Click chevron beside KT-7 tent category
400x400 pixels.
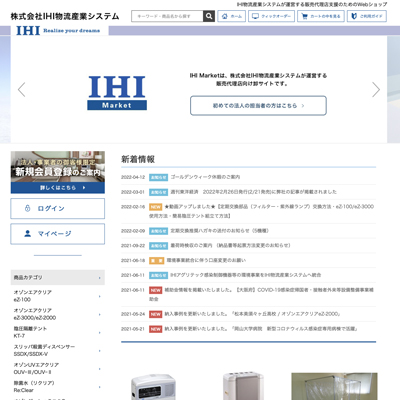(99, 333)
